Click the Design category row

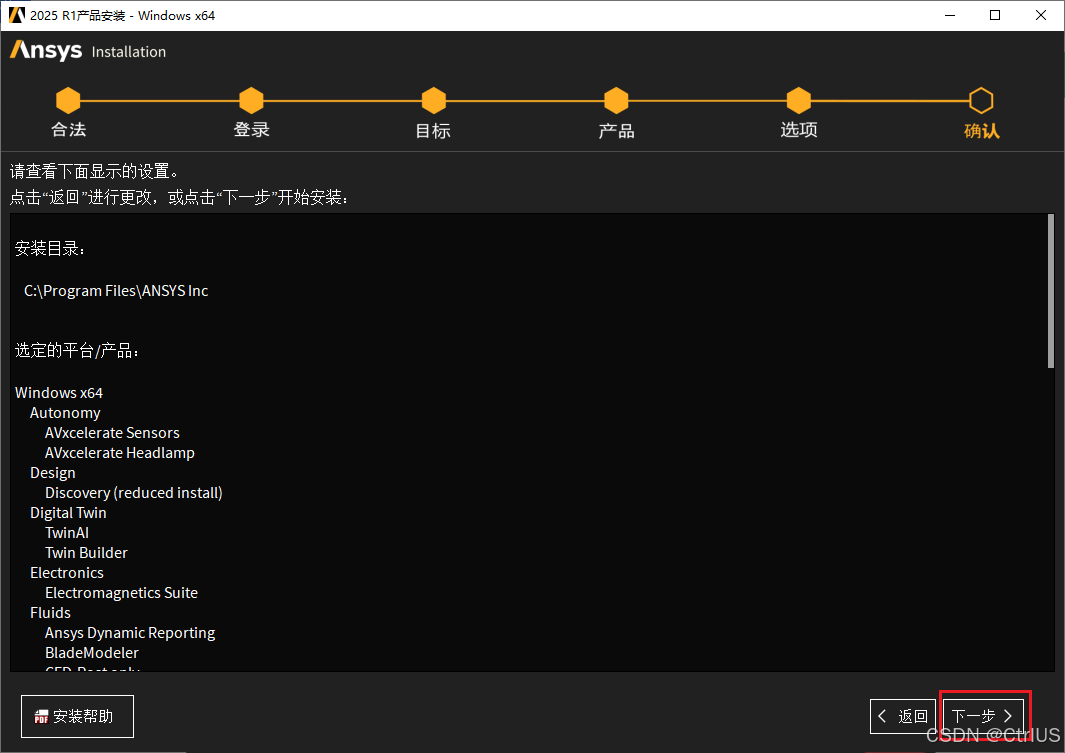click(53, 473)
